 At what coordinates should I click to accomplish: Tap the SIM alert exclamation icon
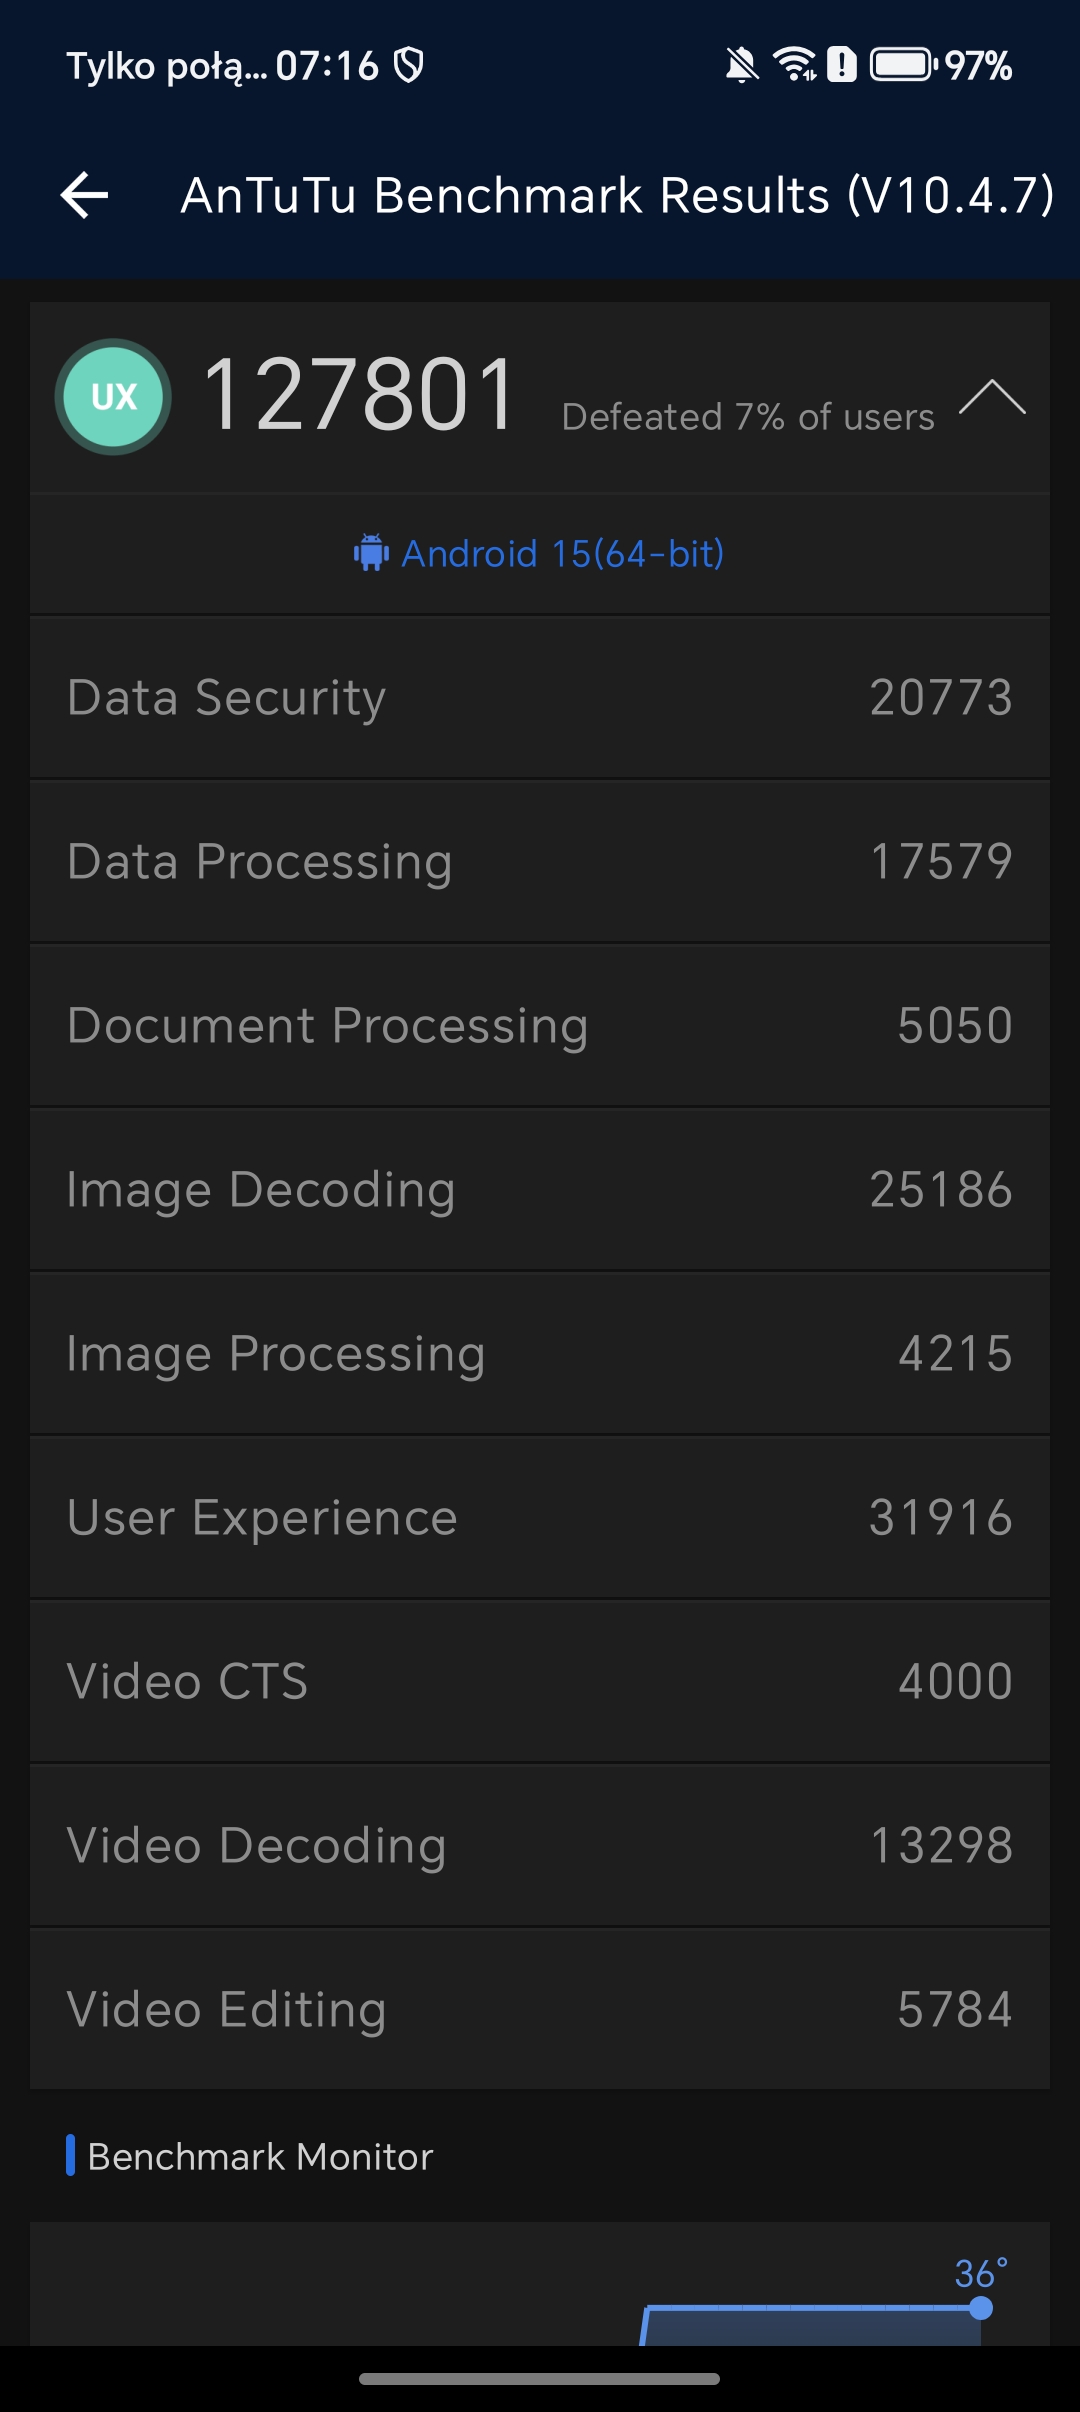(842, 65)
